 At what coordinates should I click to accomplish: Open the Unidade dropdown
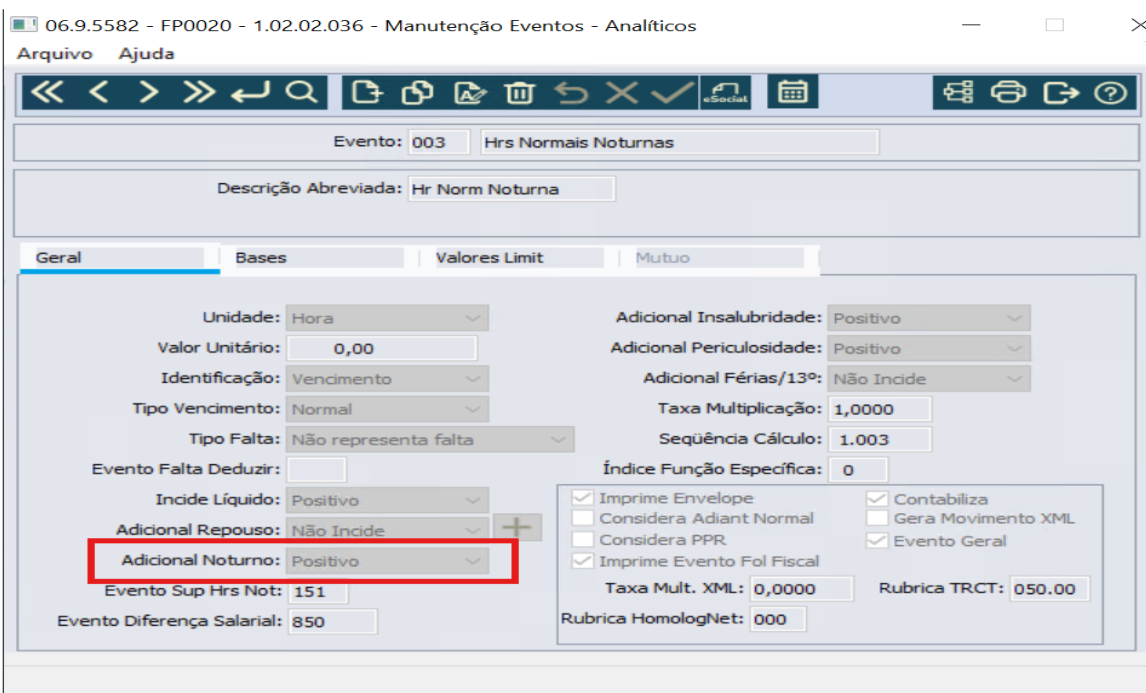(387, 318)
